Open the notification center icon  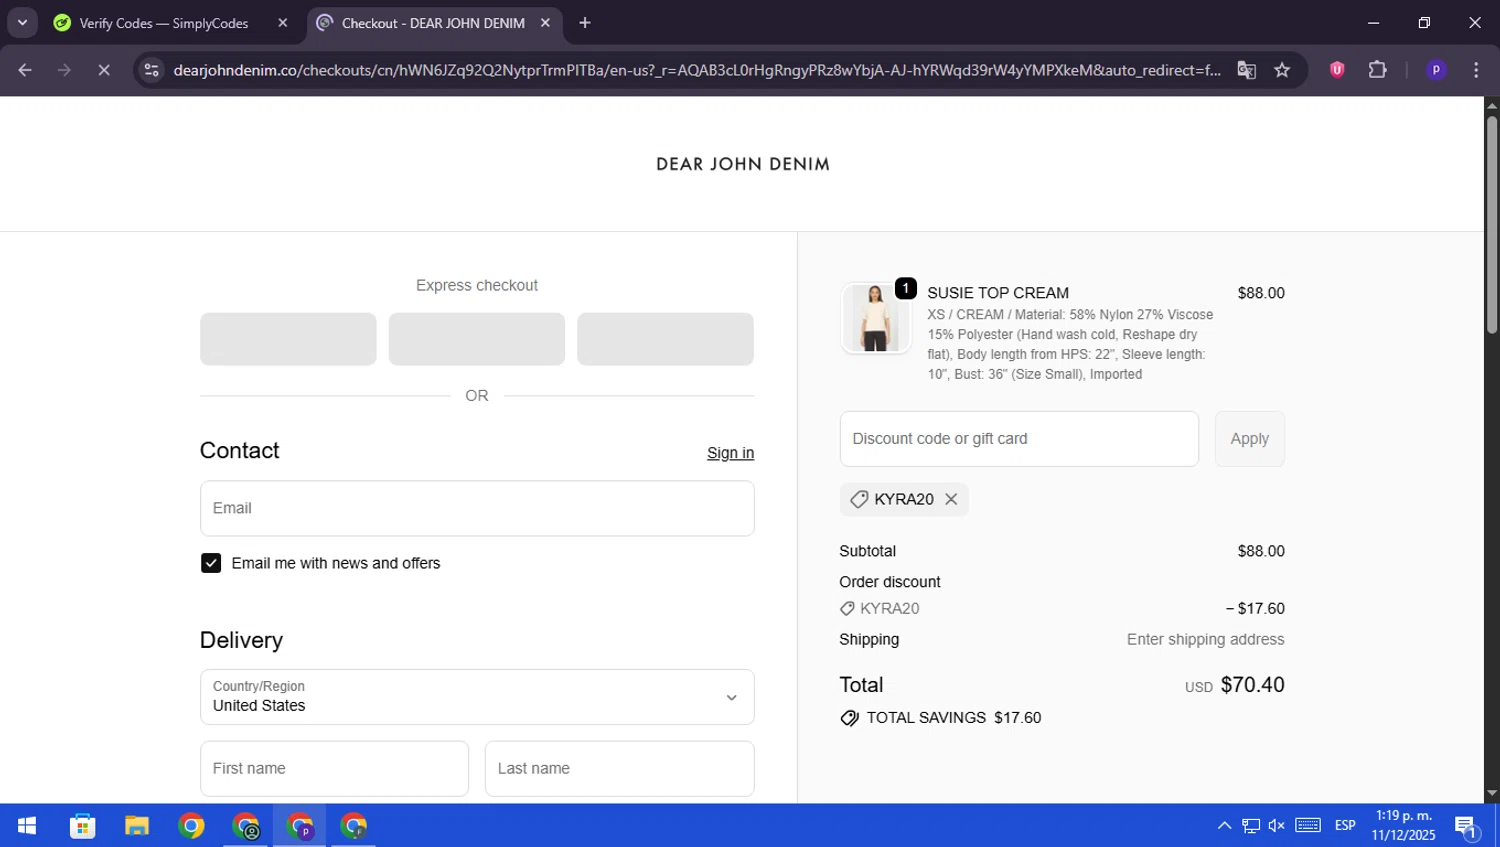[x=1466, y=826]
